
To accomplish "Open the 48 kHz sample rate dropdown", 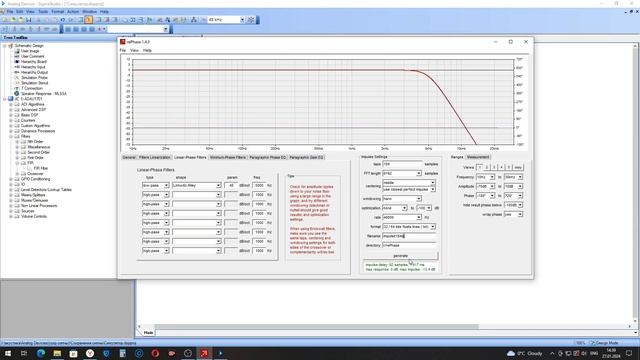I will pos(242,20).
